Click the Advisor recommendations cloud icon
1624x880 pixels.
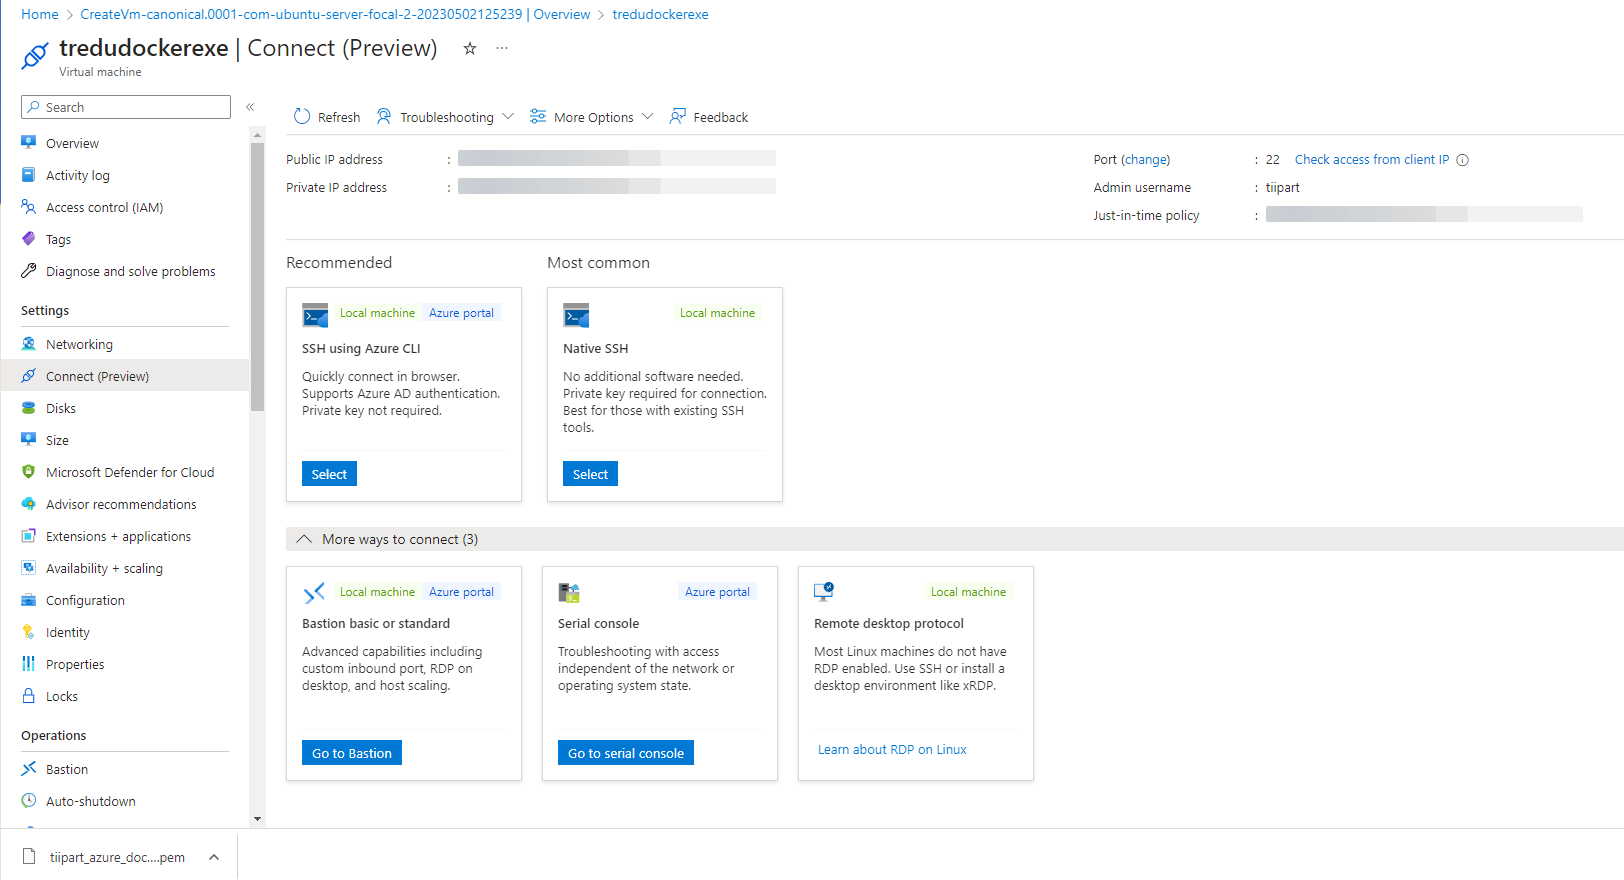pos(29,504)
